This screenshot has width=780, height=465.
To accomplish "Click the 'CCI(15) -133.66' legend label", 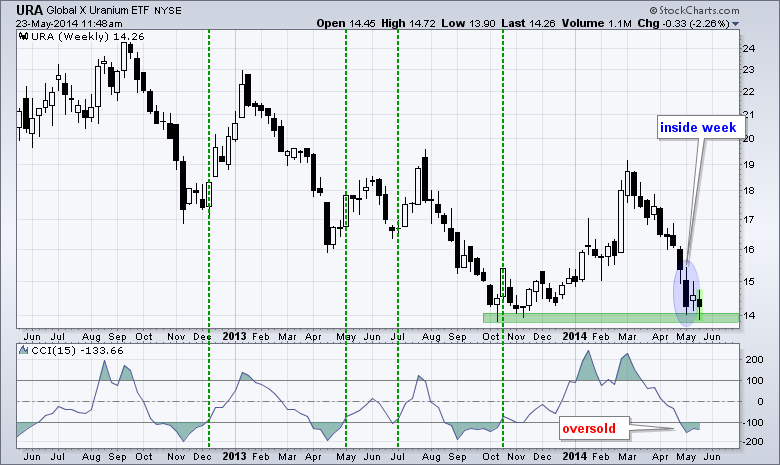I will [x=78, y=351].
